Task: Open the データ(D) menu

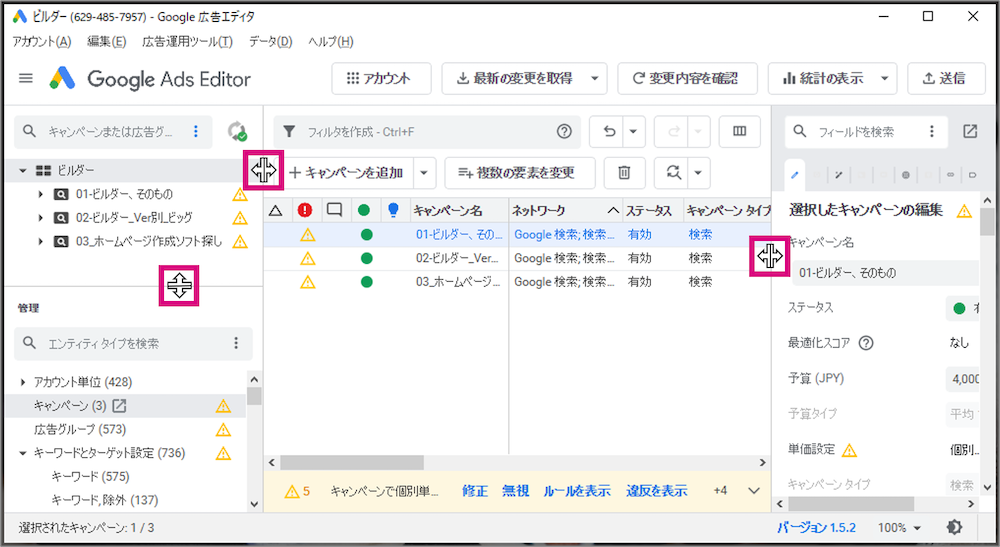Action: (270, 41)
